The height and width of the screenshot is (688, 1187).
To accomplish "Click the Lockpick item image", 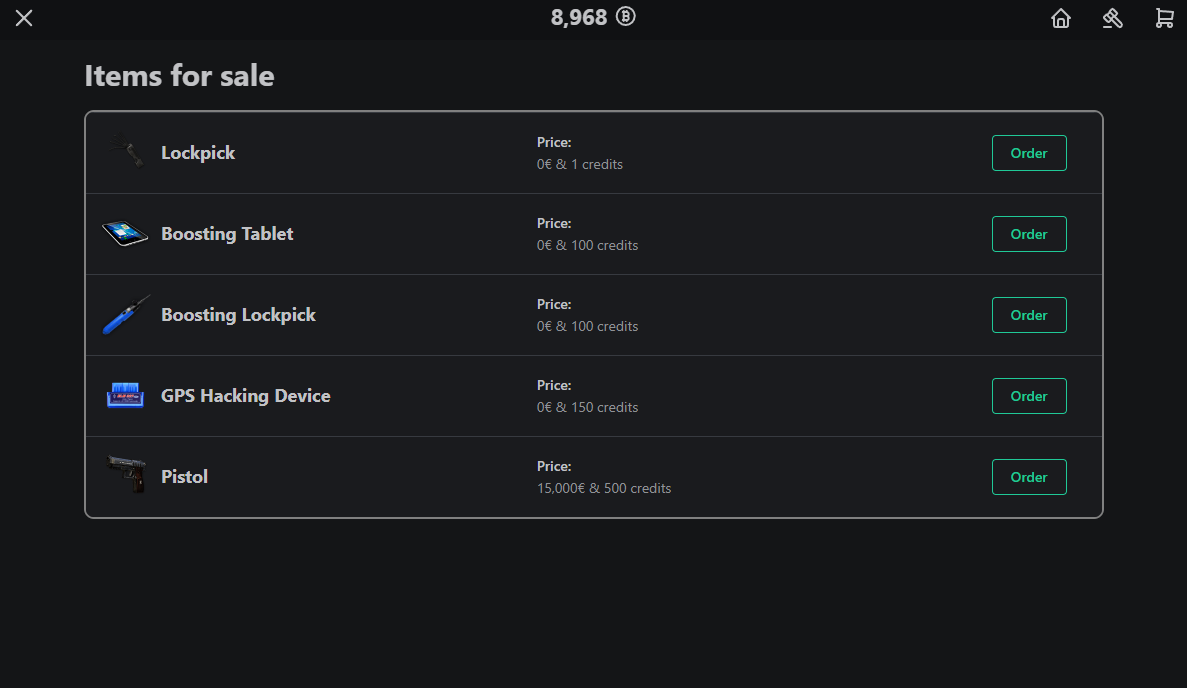I will click(126, 152).
